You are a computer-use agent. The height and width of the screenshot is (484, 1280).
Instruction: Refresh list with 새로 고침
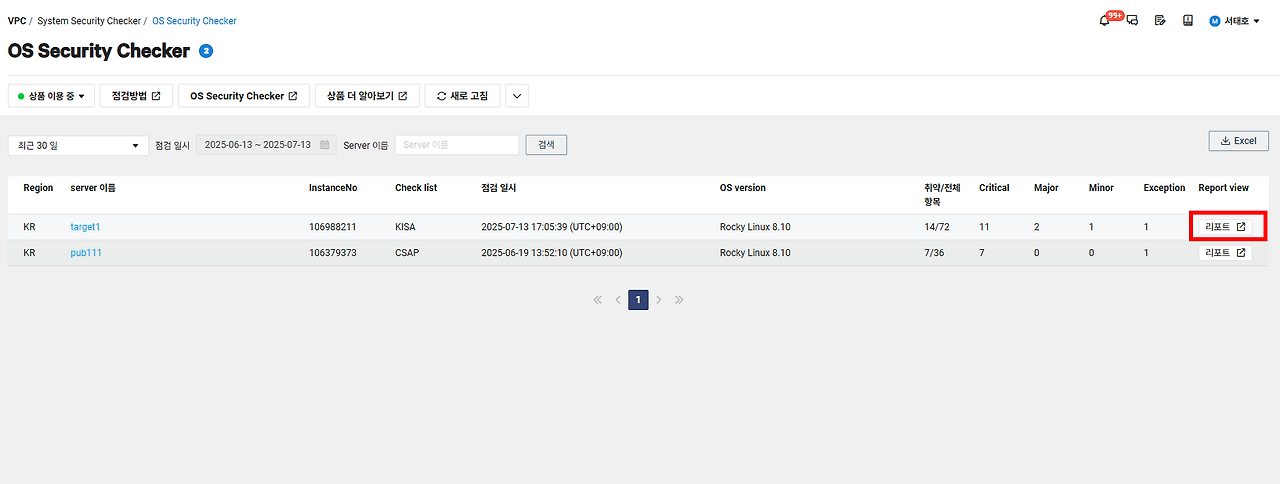coord(462,96)
